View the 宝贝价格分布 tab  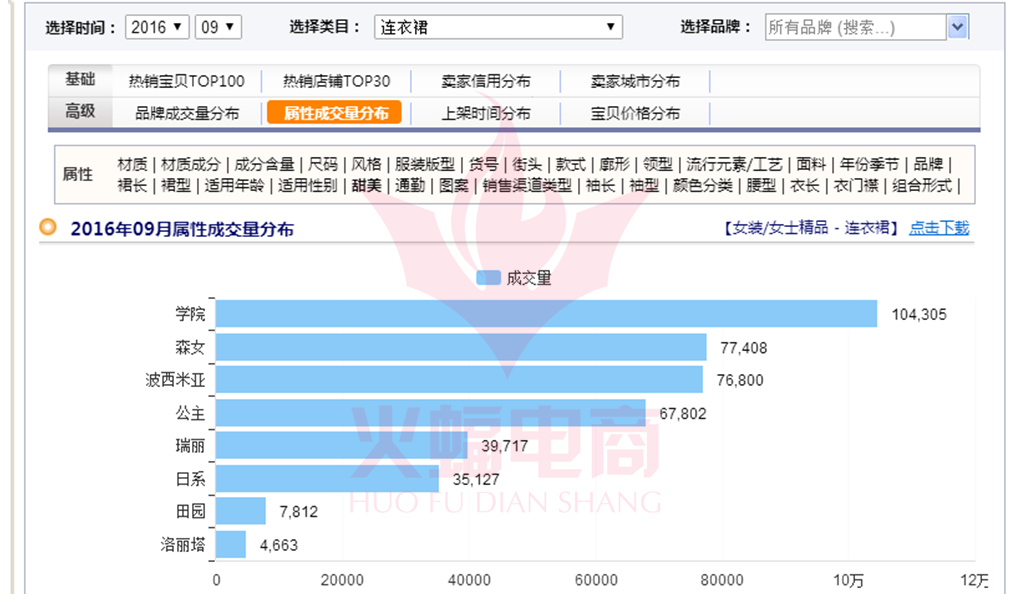coord(635,113)
